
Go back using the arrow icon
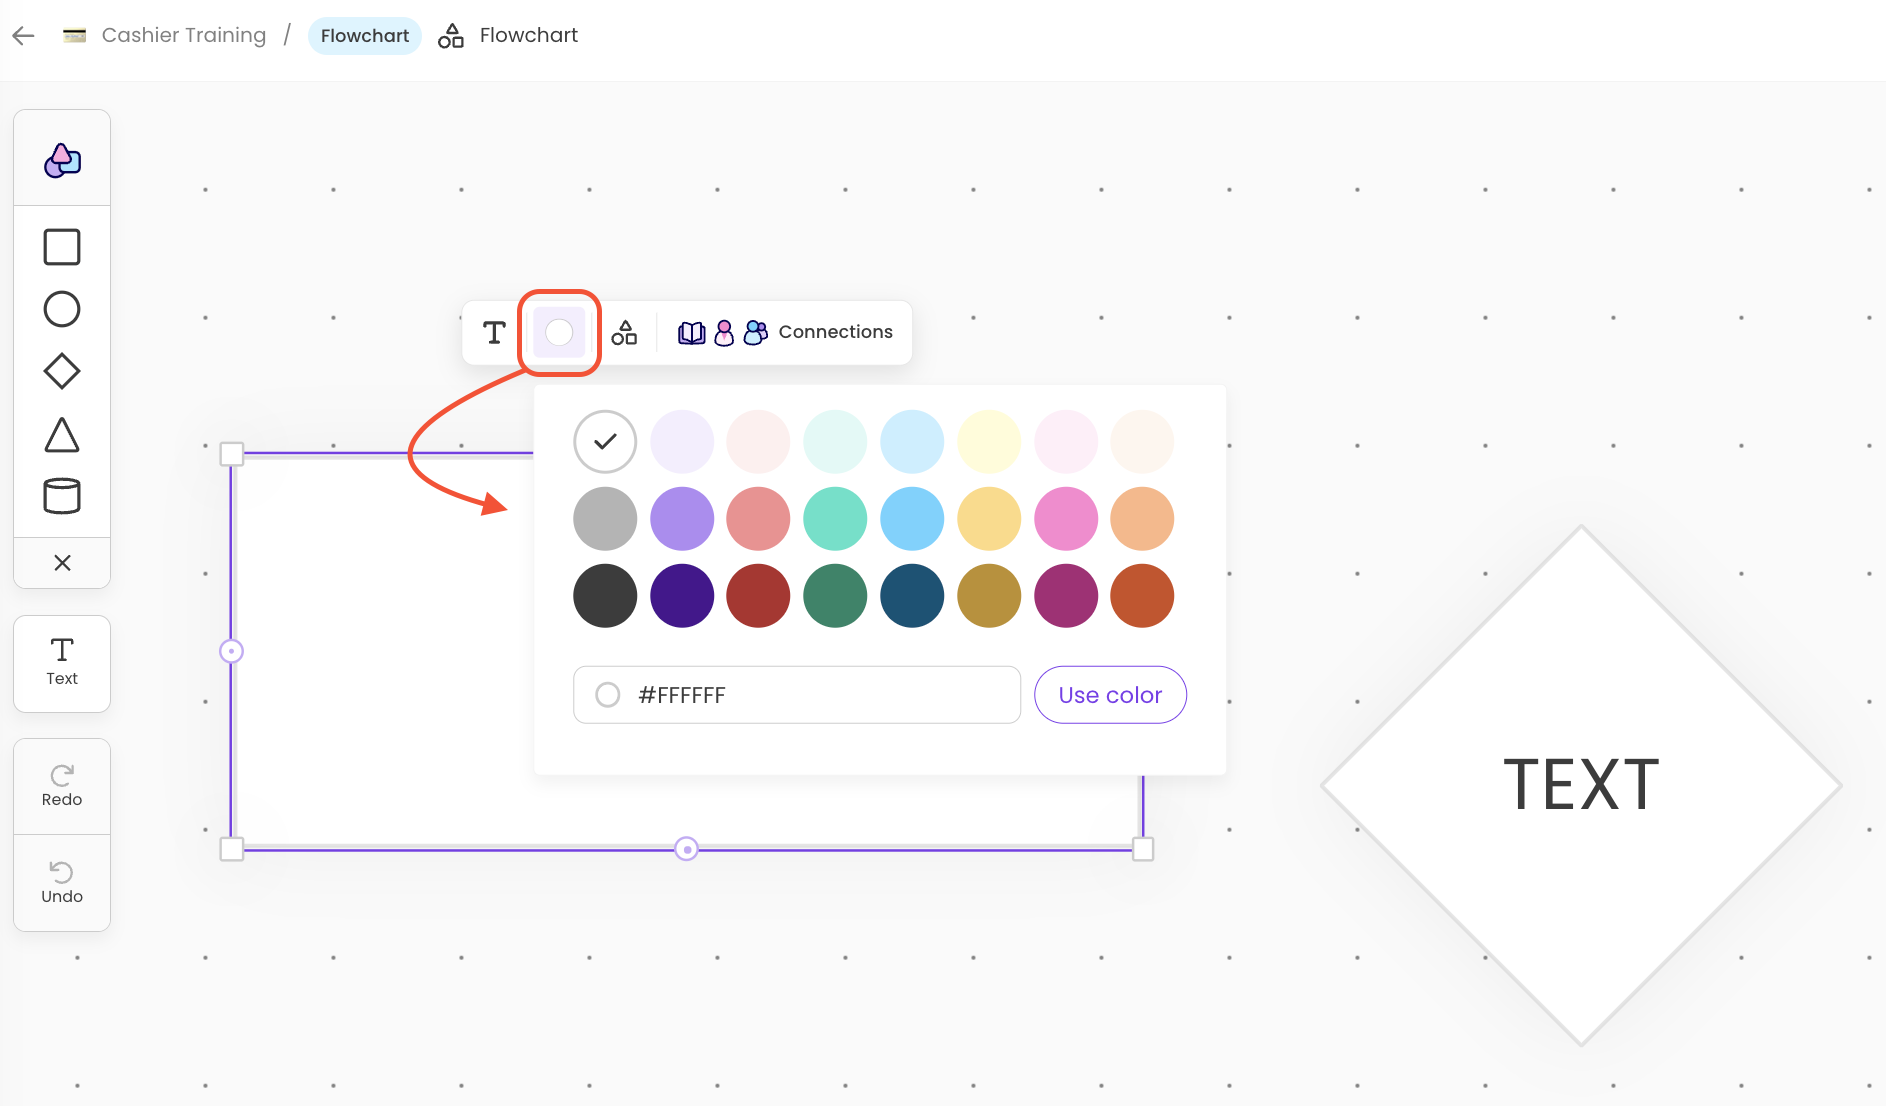pyautogui.click(x=24, y=36)
